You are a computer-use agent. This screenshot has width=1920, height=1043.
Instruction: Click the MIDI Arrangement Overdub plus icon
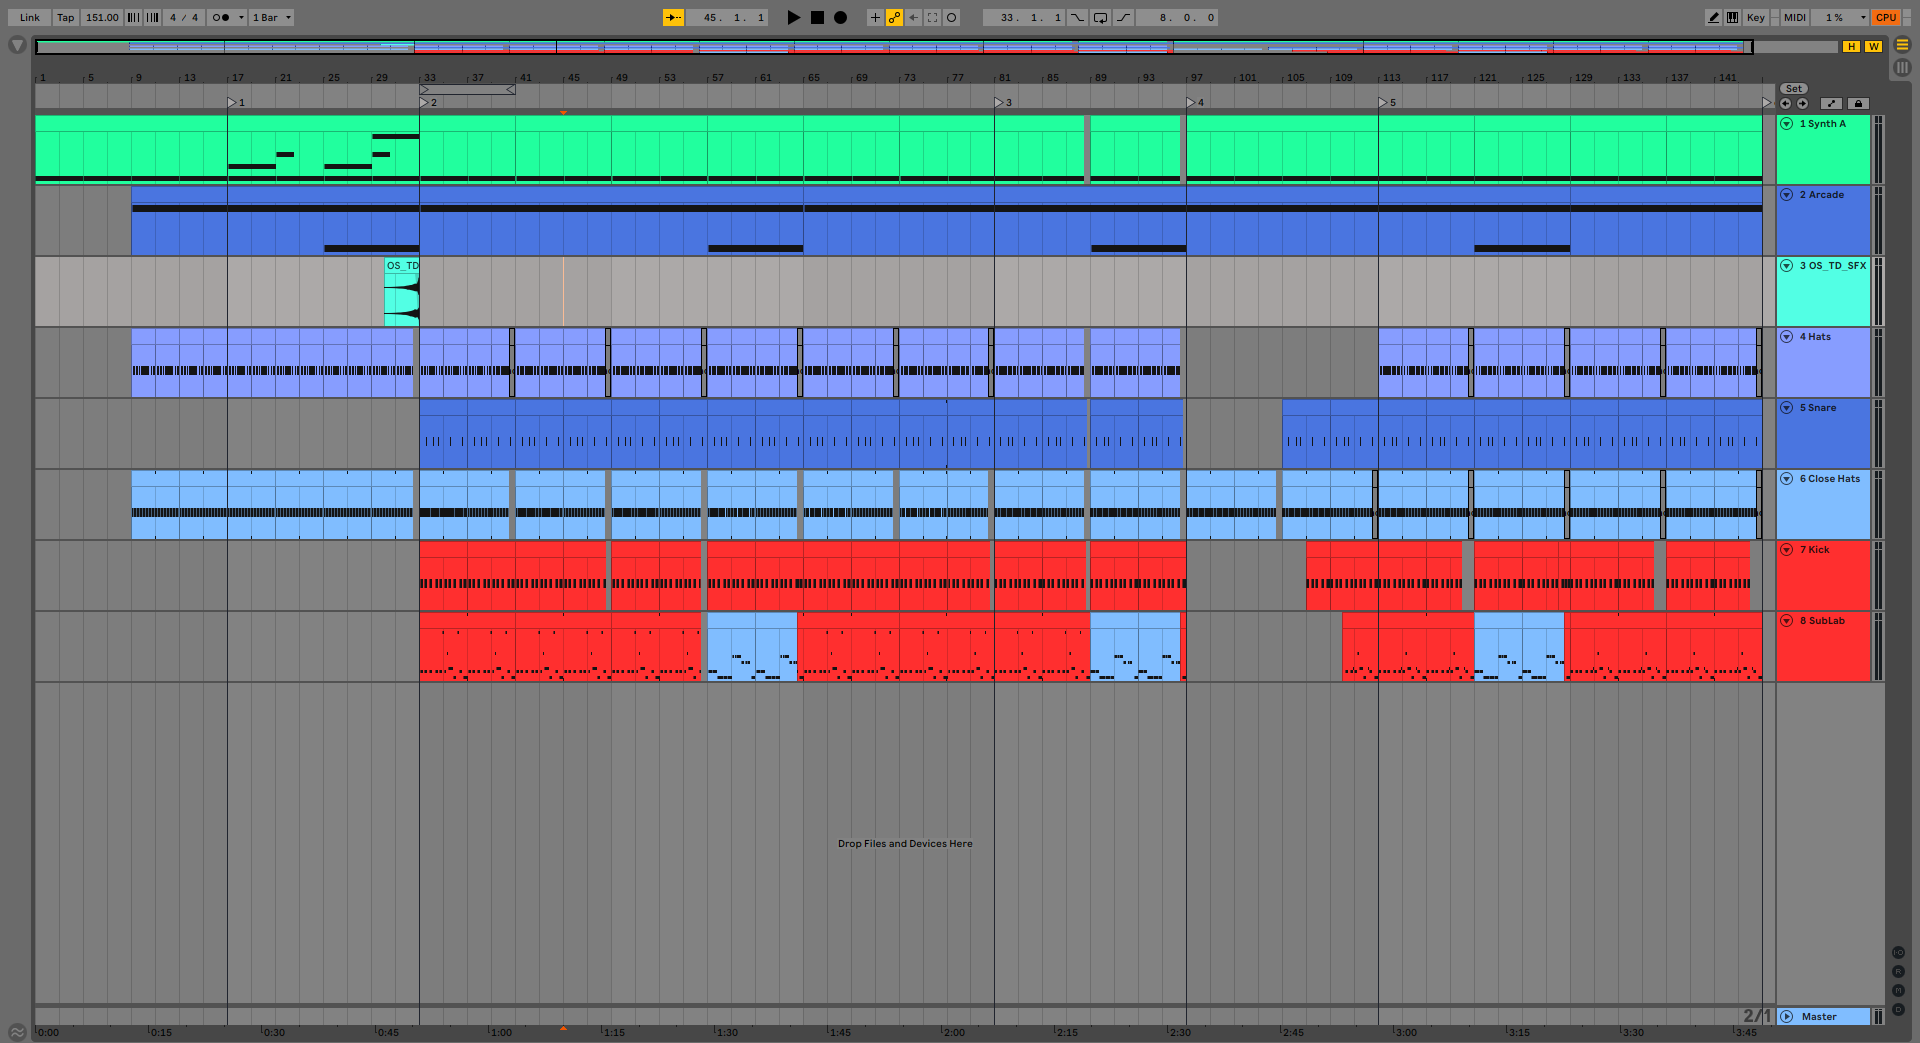[875, 17]
